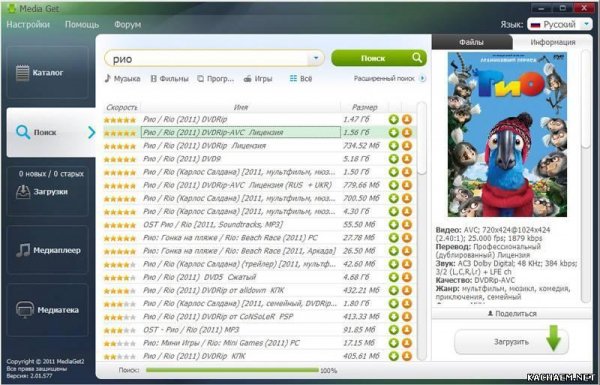The height and width of the screenshot is (385, 600).
Task: Filter results by Игры
Action: point(258,79)
